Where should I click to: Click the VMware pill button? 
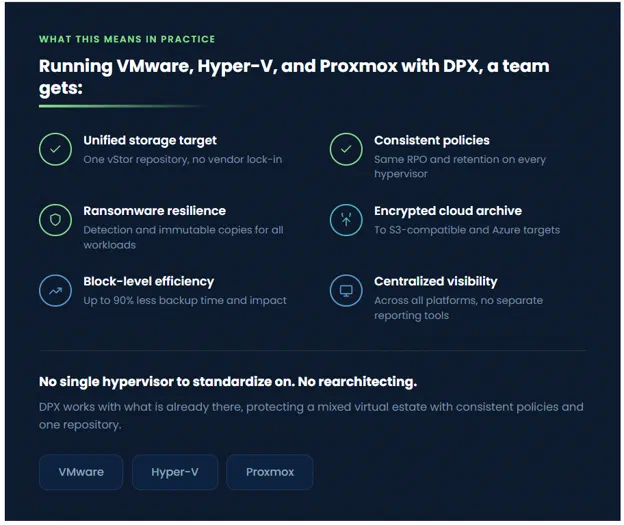(x=81, y=472)
